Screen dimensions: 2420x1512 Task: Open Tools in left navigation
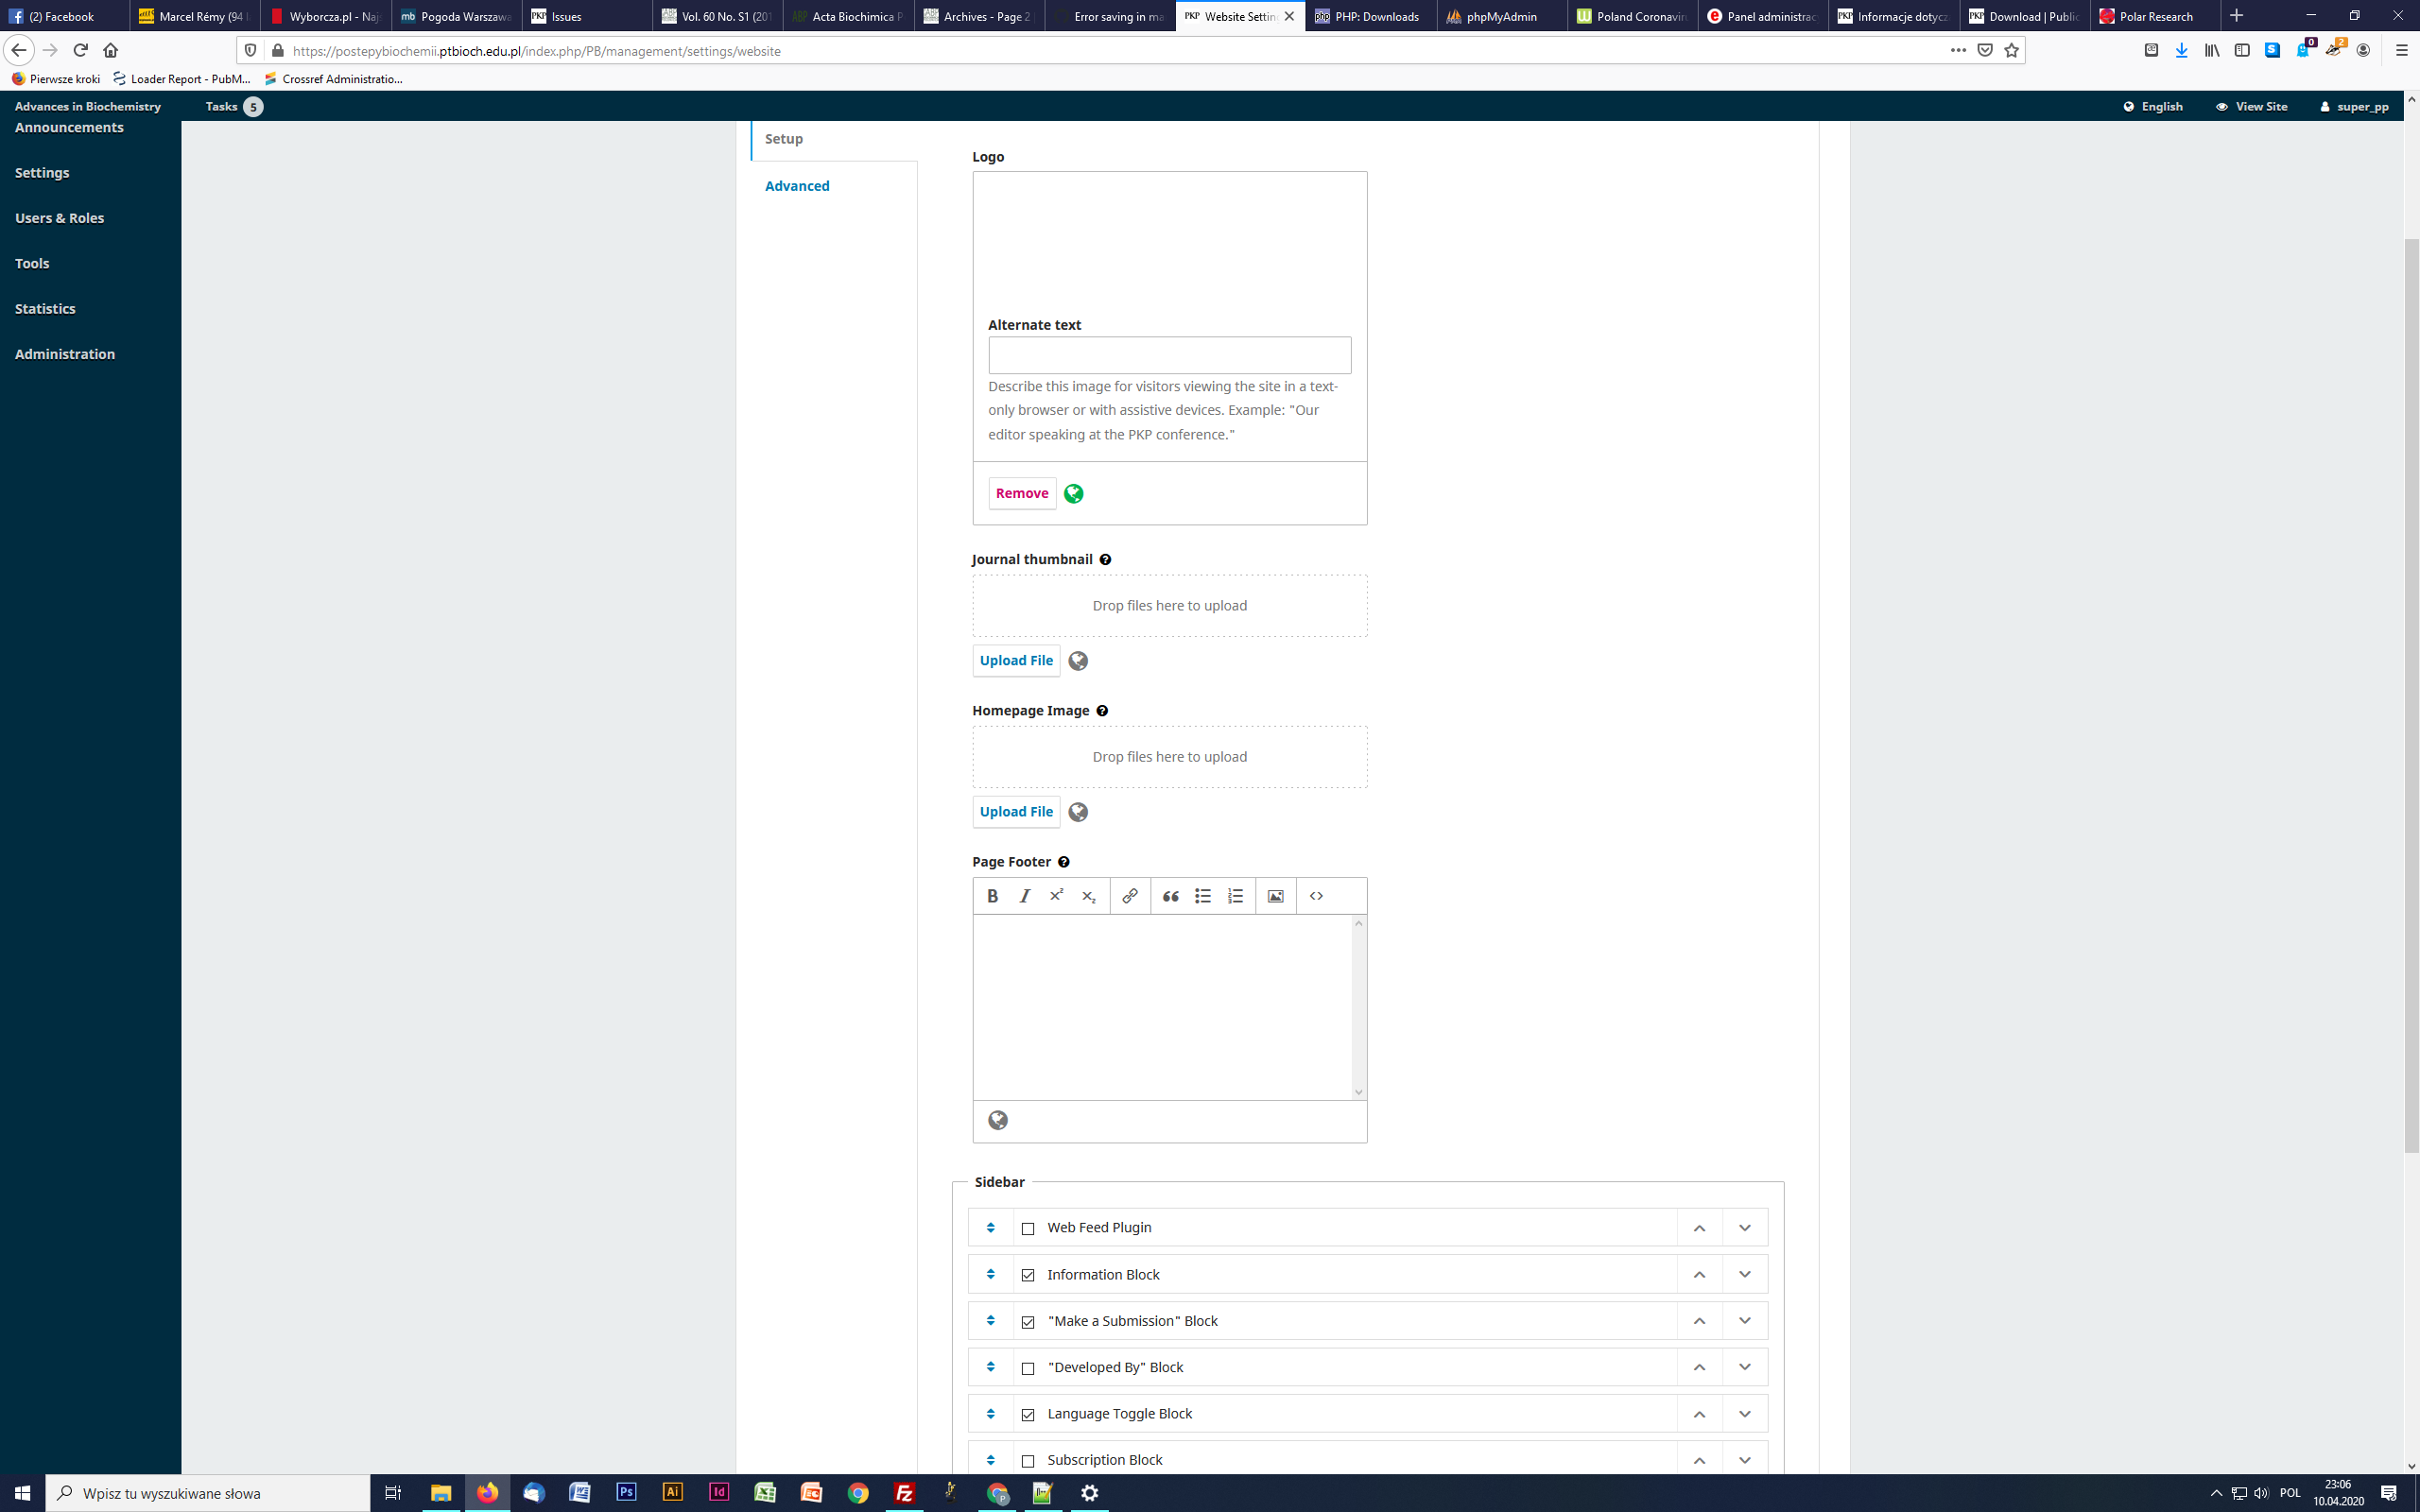pos(32,263)
